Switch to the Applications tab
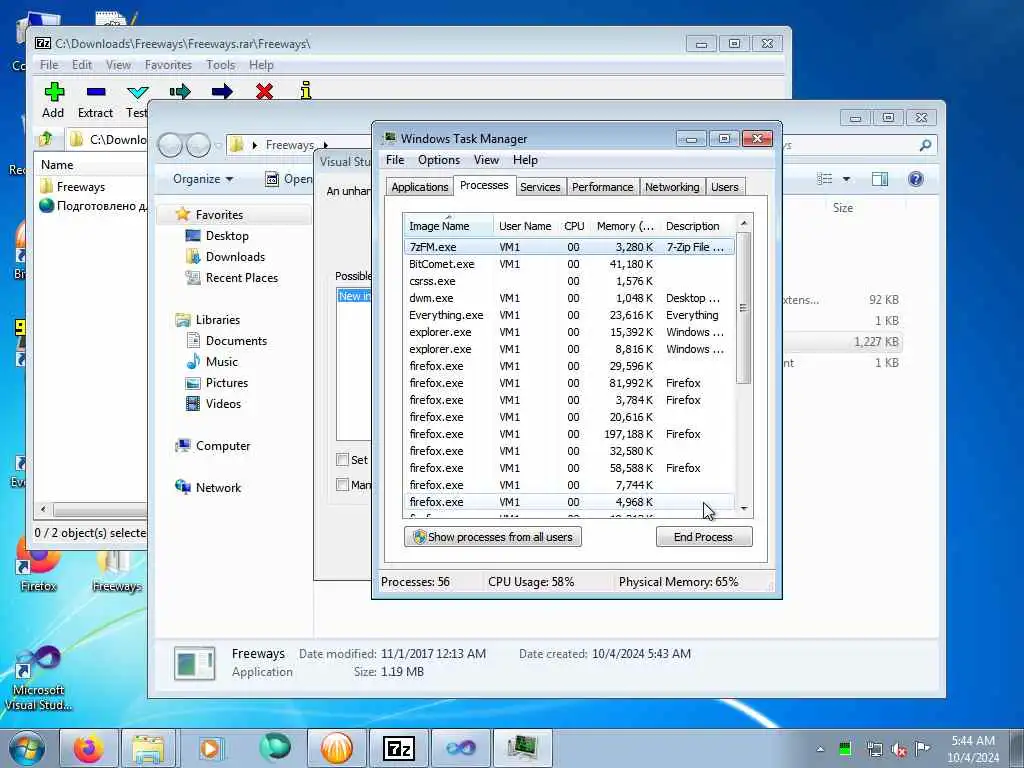 coord(419,187)
